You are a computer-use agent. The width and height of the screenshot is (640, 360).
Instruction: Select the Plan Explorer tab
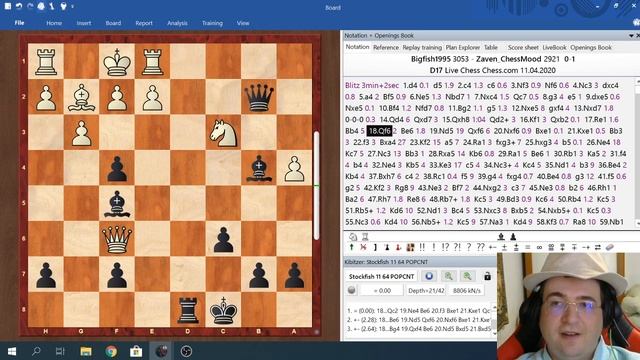[463, 47]
